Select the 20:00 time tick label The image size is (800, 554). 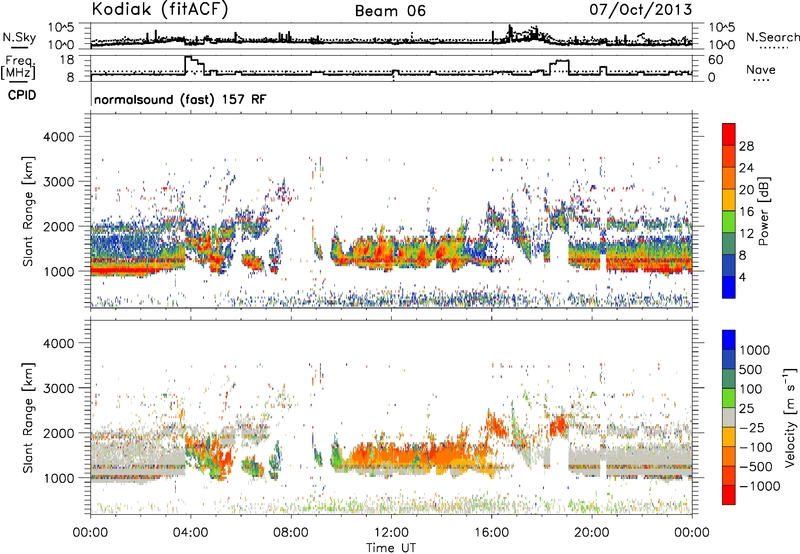592,533
